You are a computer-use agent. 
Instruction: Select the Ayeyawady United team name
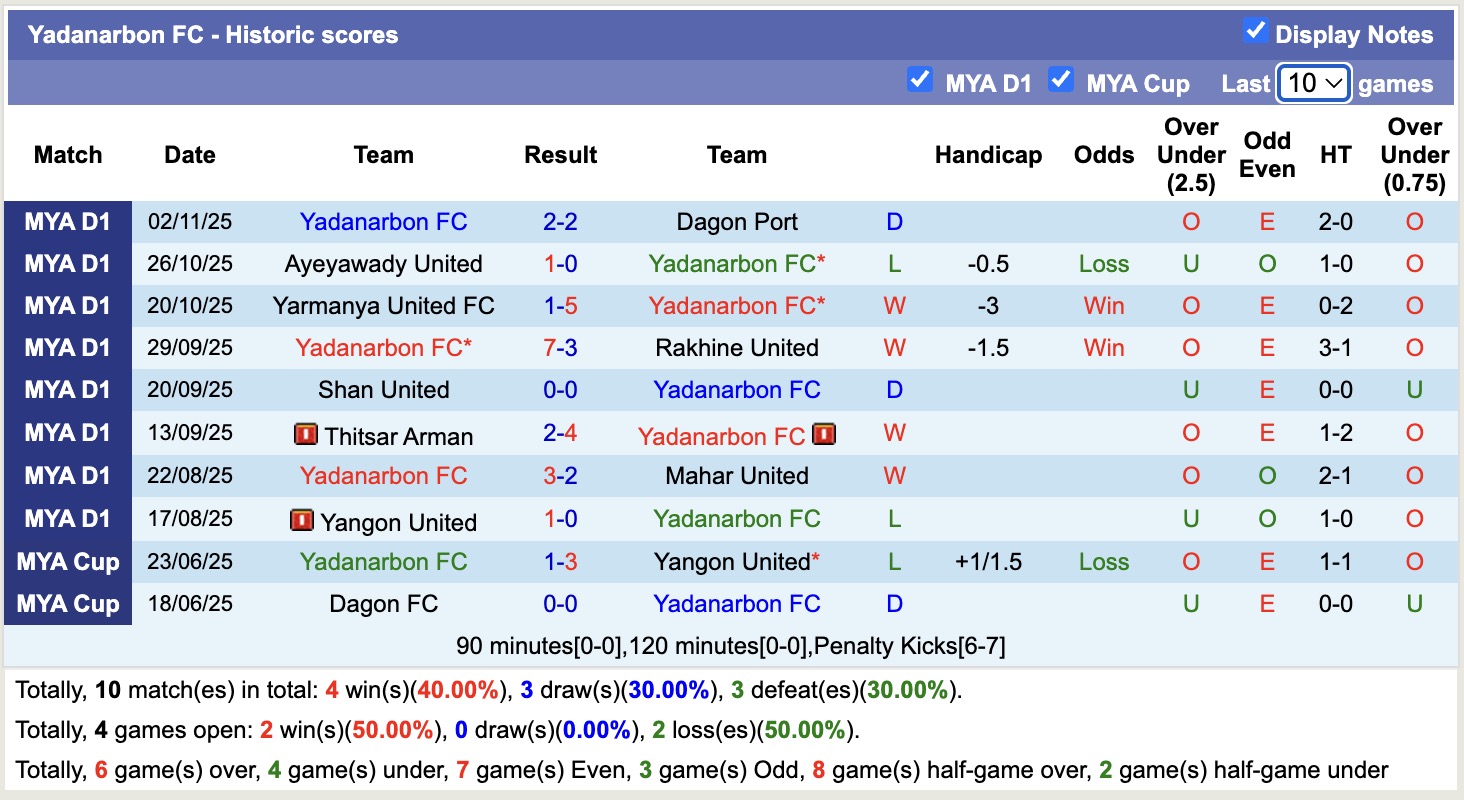(383, 264)
